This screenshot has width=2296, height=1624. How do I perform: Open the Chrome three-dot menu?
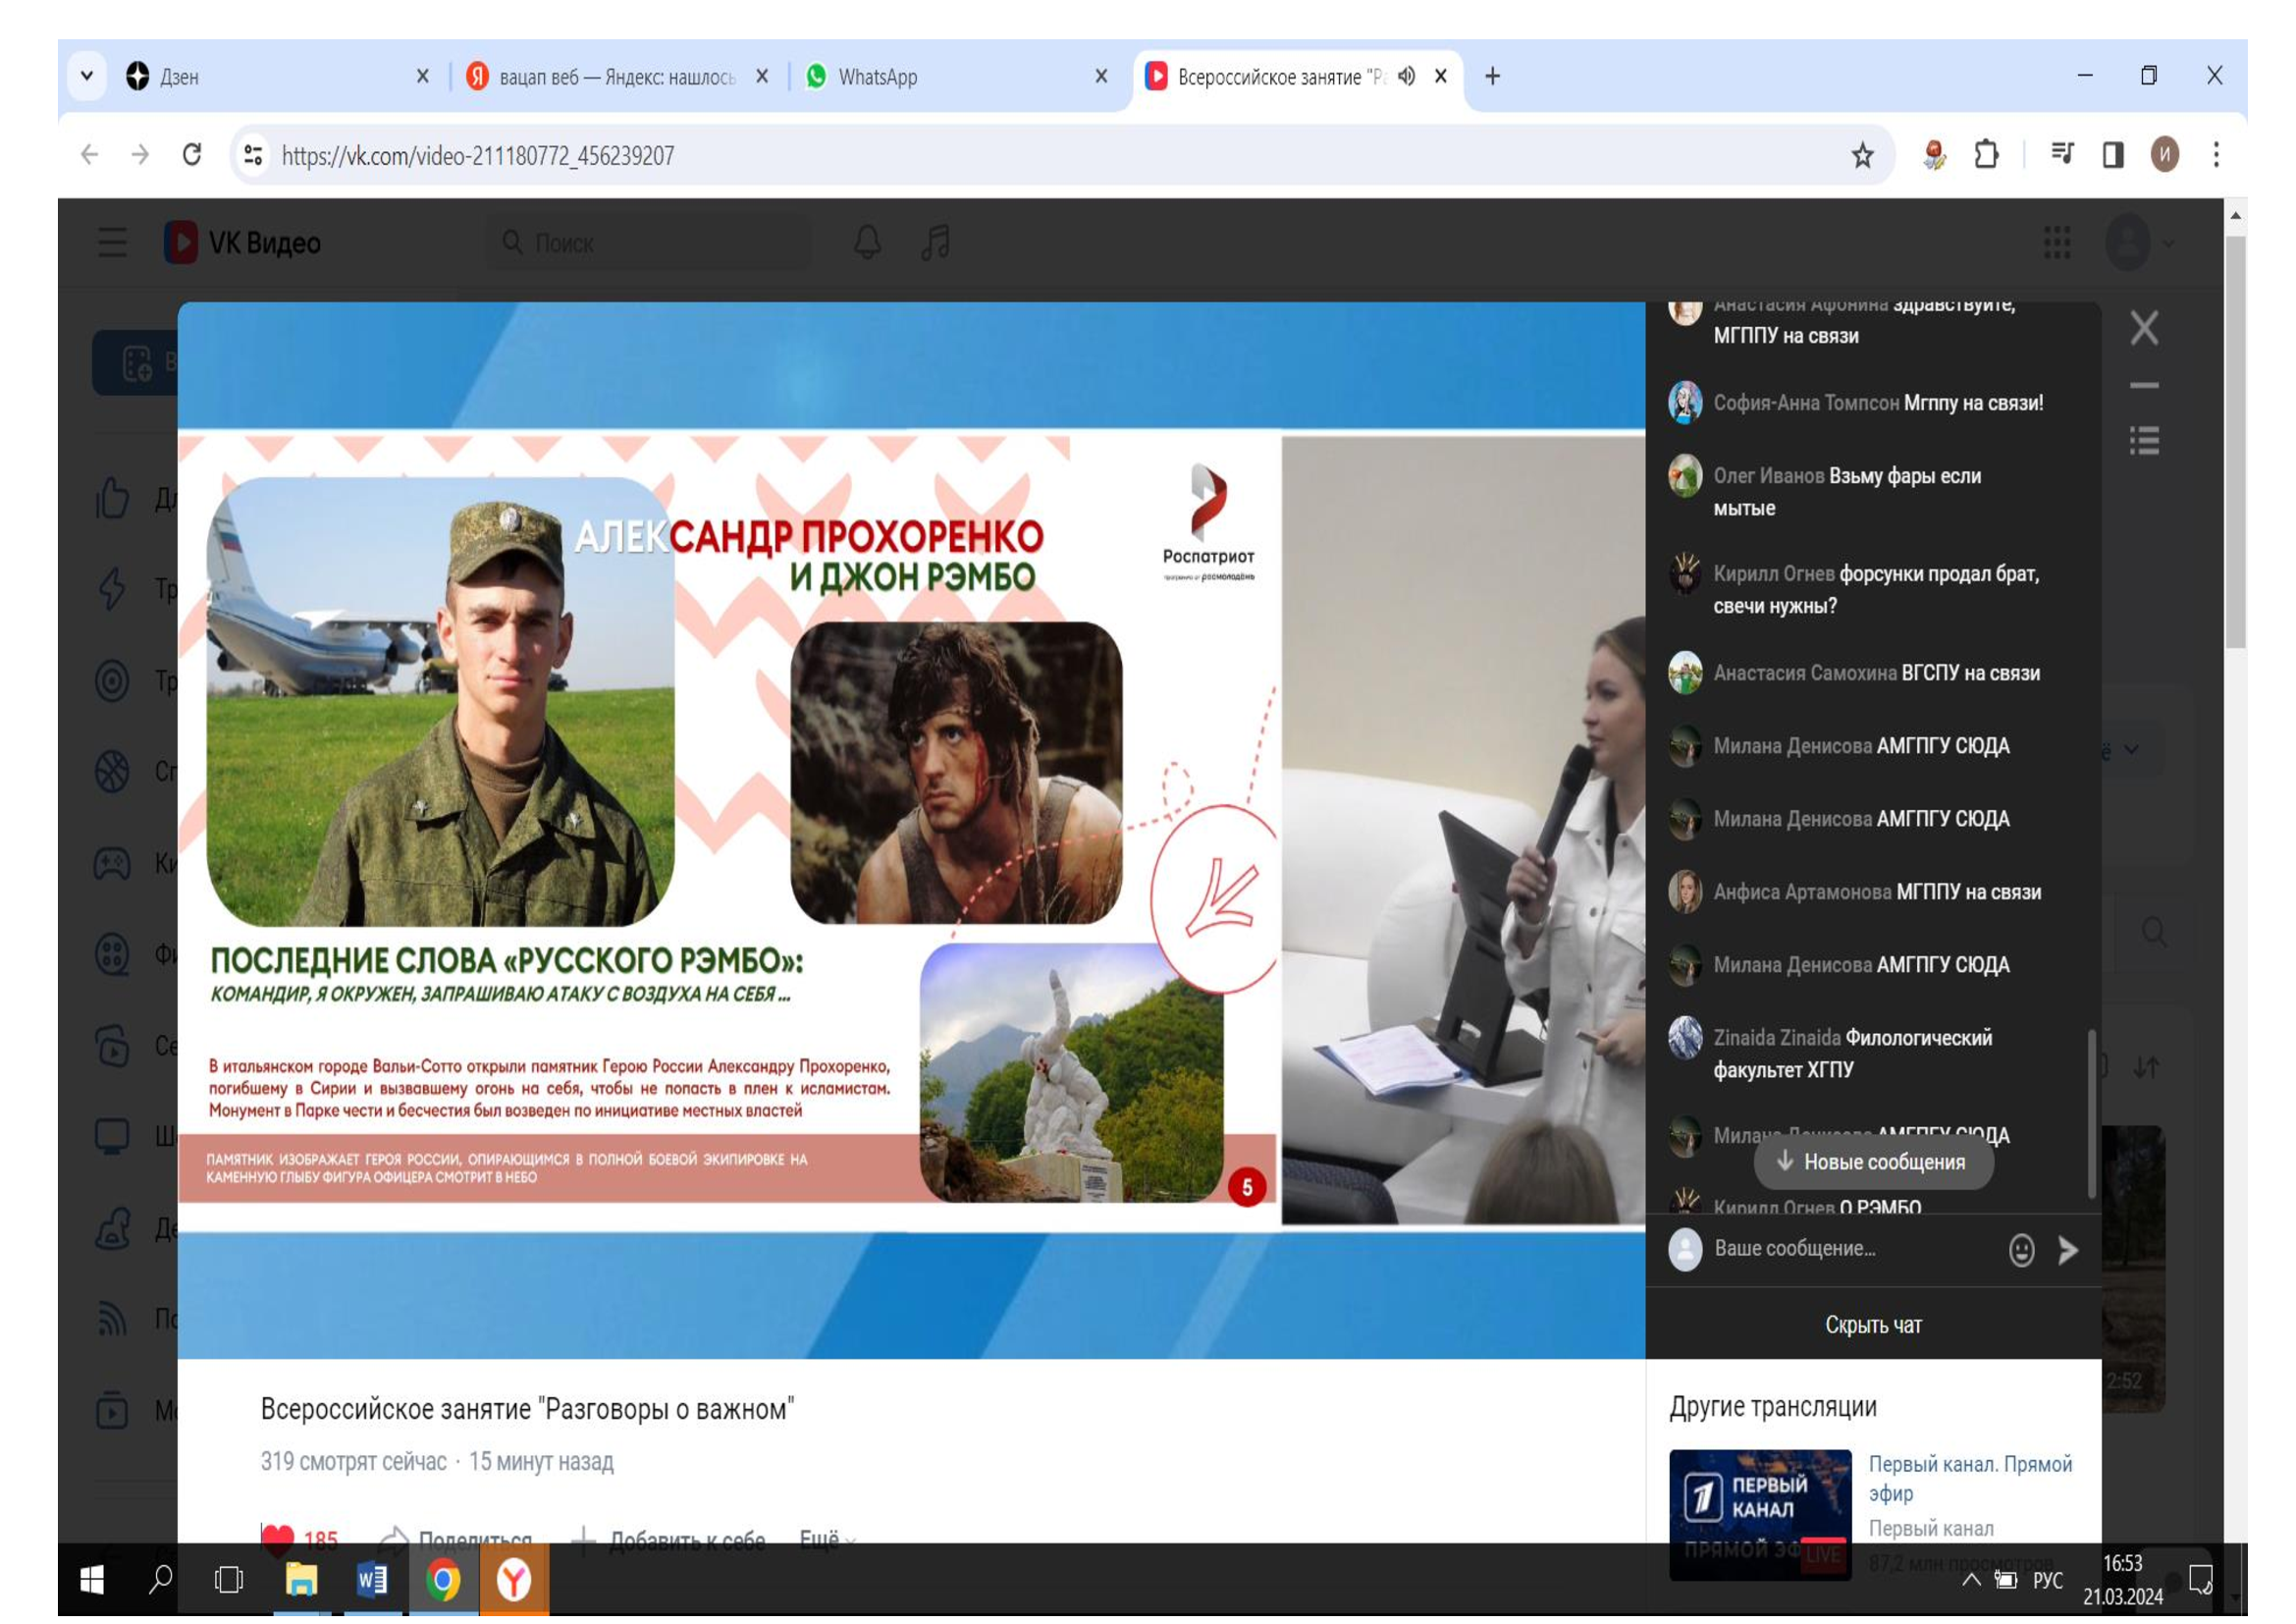coord(2216,155)
